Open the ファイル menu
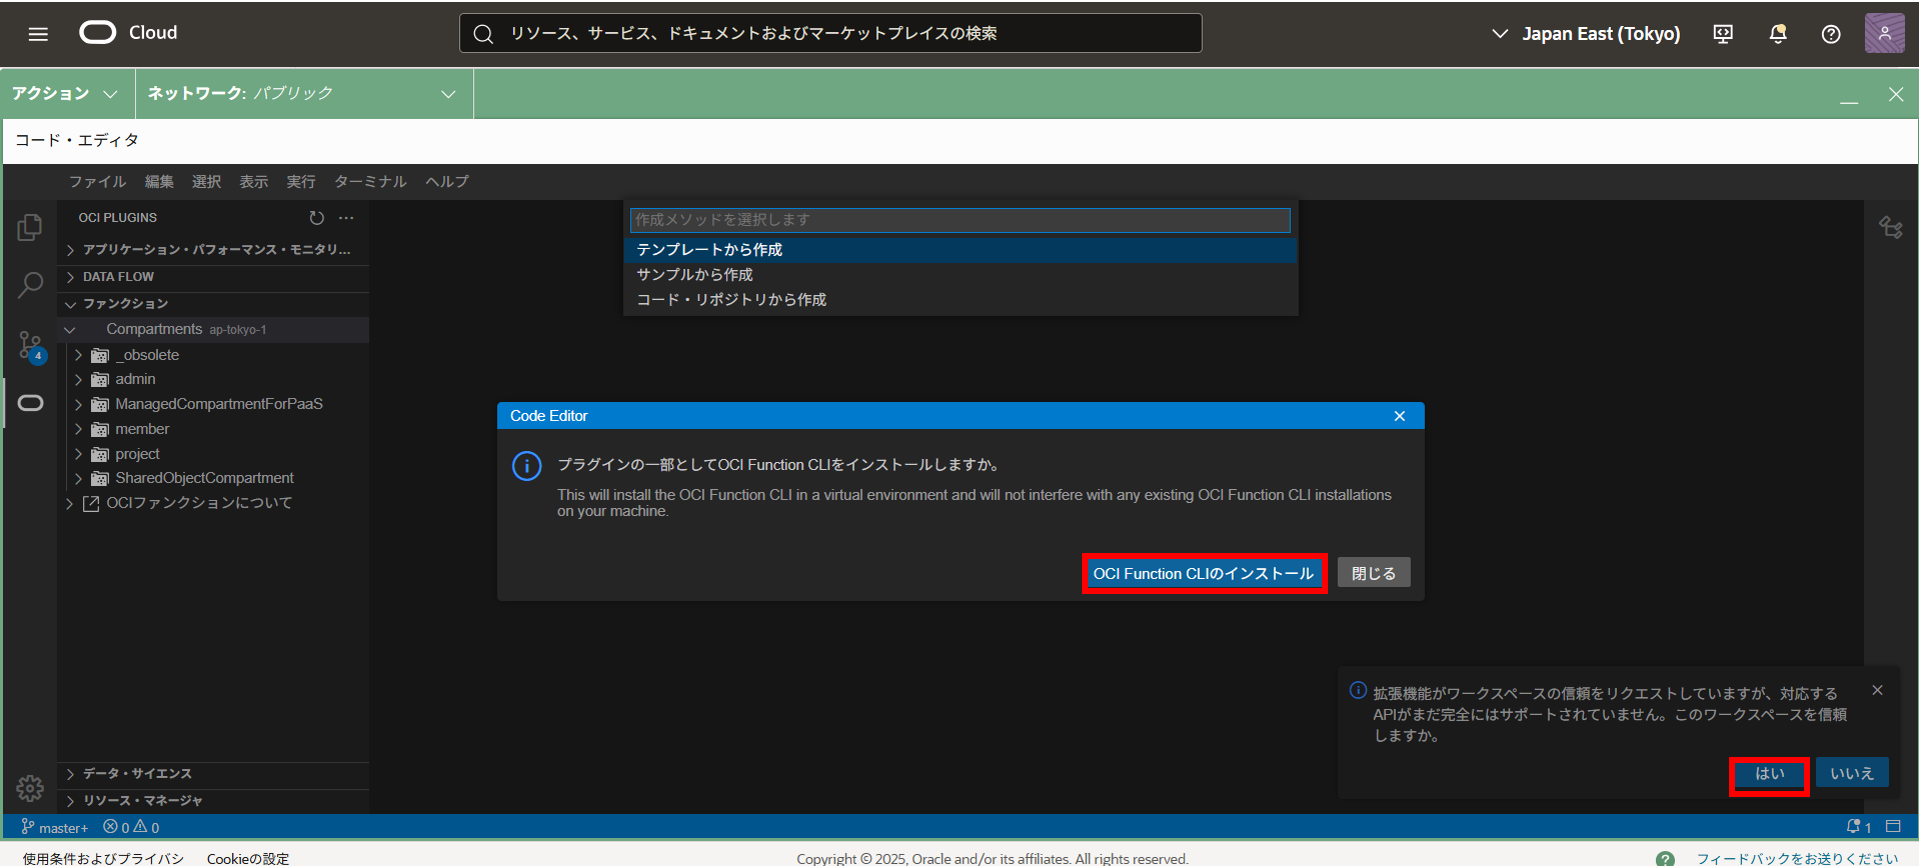The height and width of the screenshot is (866, 1919). point(97,182)
